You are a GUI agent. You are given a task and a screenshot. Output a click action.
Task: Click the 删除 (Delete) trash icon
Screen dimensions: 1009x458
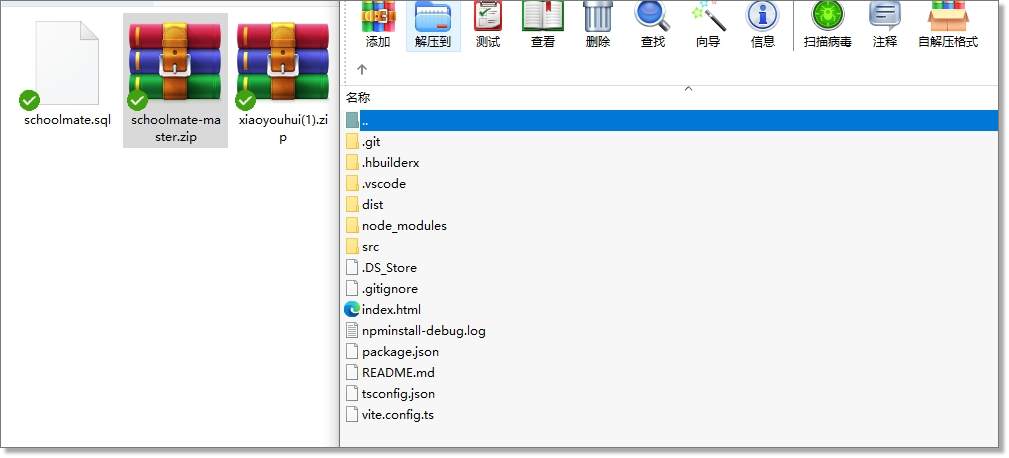598,17
